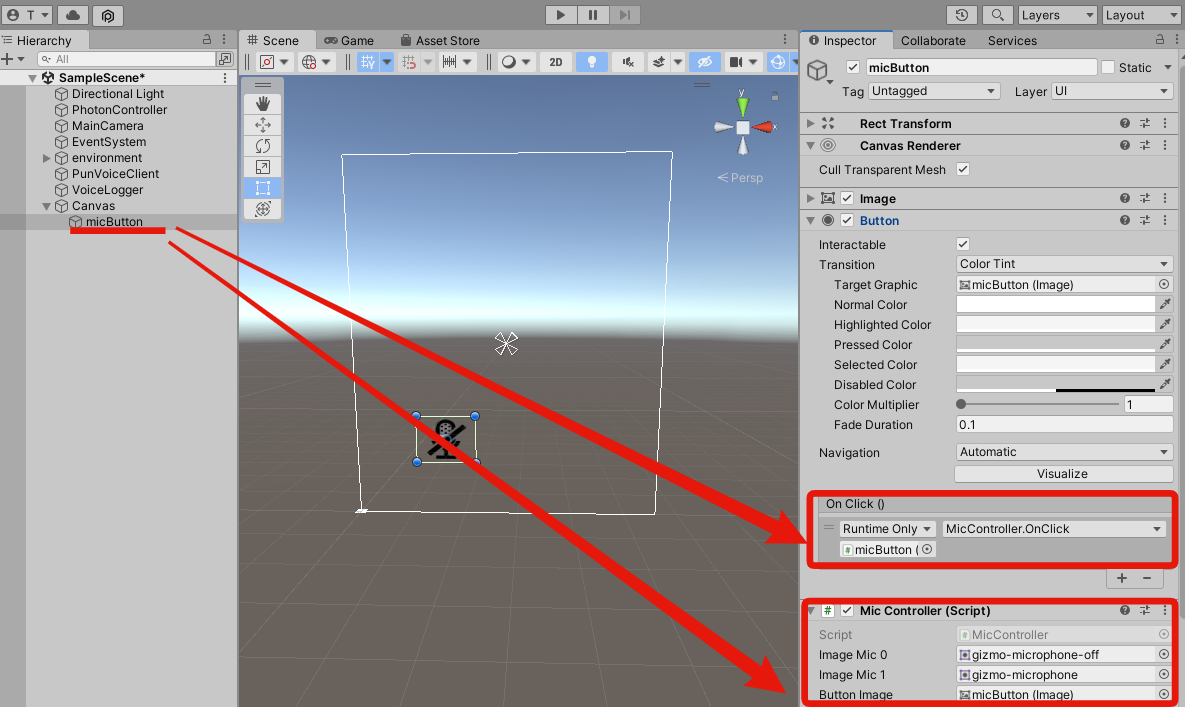Toggle scene view lighting
This screenshot has width=1185, height=707.
tap(591, 61)
